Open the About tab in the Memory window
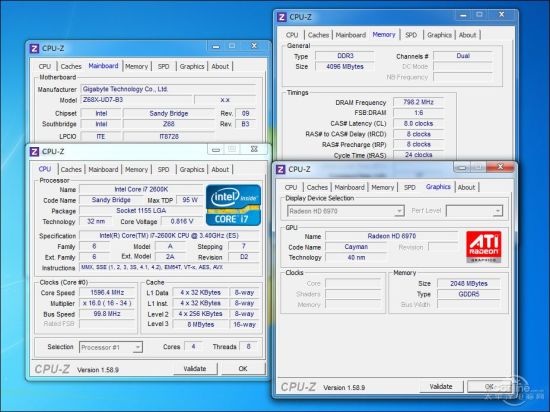Screen dimensions: 550x412 (467, 35)
